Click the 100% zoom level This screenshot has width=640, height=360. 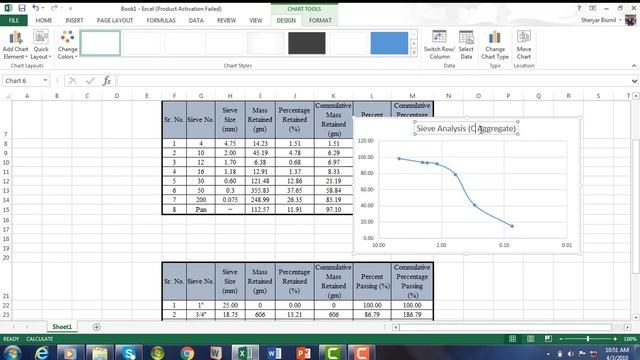pos(630,339)
